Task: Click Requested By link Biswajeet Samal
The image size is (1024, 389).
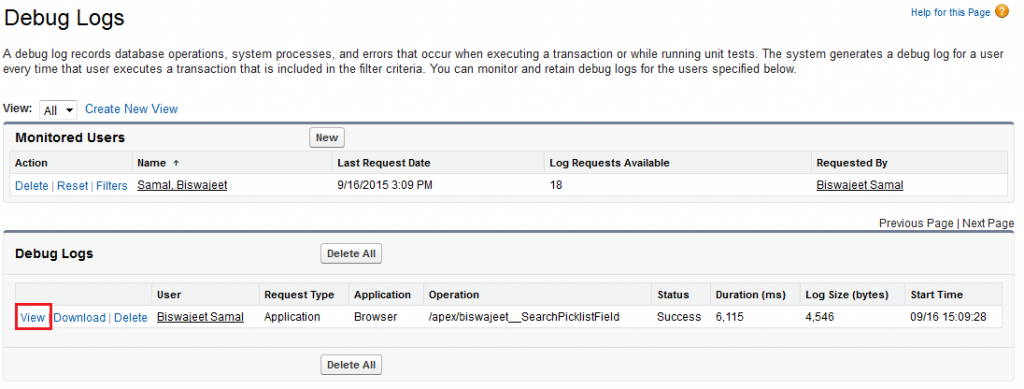Action: point(859,185)
